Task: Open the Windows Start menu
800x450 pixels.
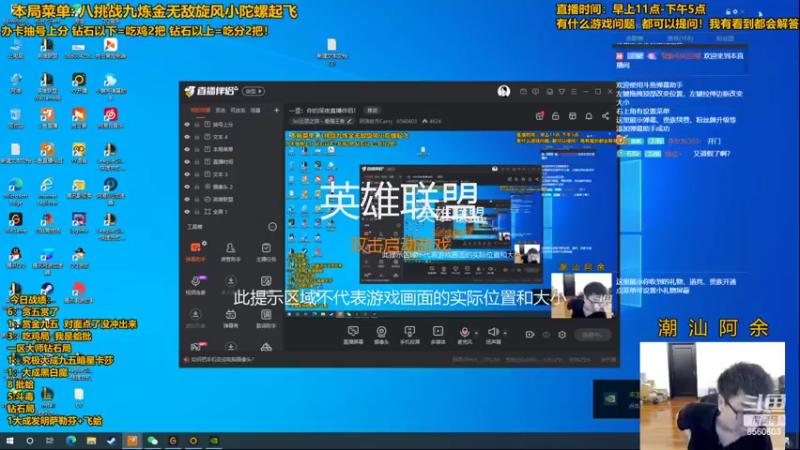Action: pos(9,440)
